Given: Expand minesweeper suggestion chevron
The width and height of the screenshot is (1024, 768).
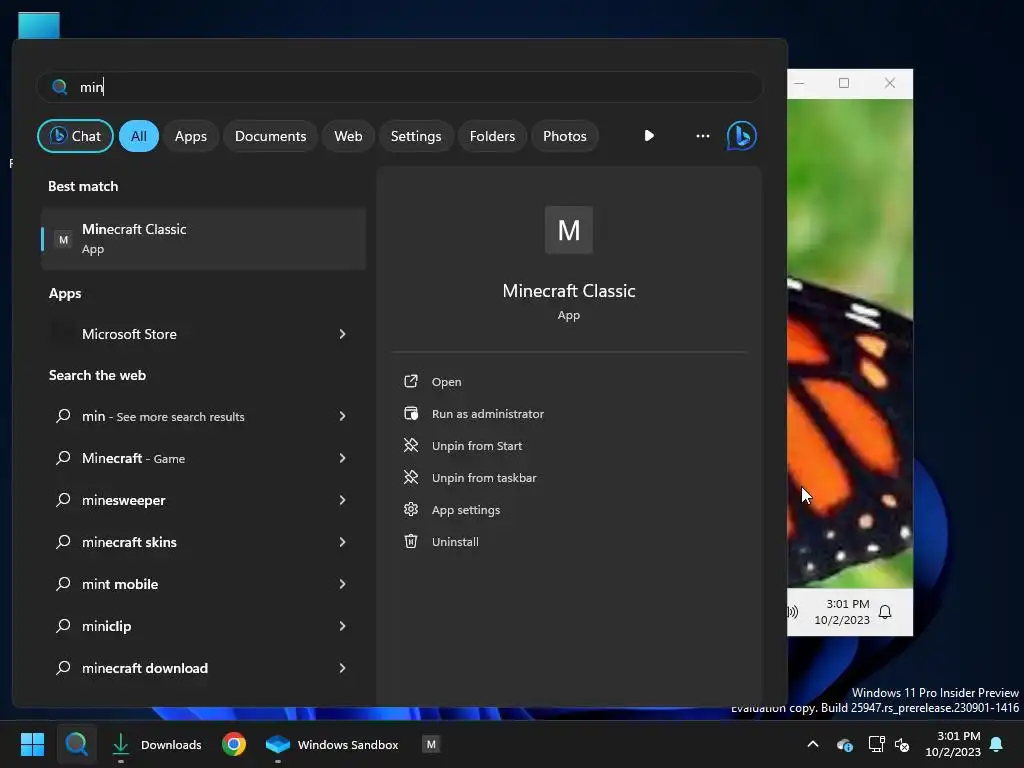Looking at the screenshot, I should [x=342, y=500].
